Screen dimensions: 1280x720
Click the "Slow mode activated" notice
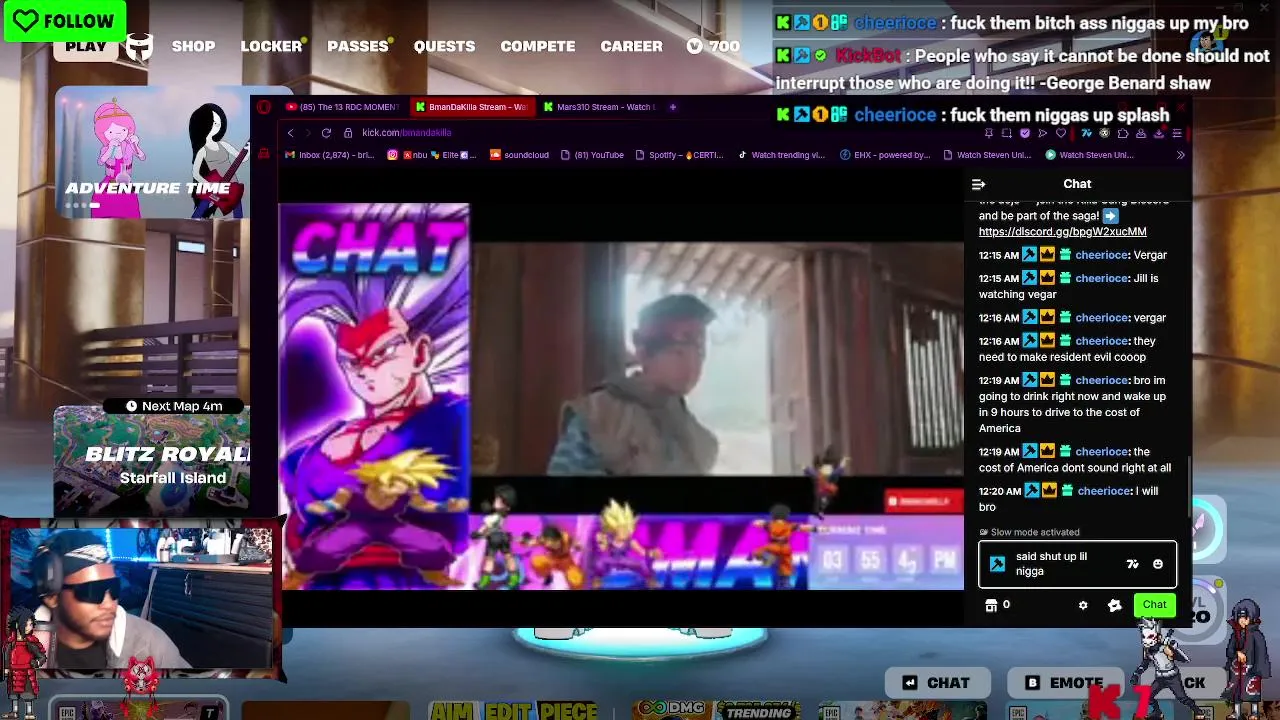click(x=1029, y=532)
